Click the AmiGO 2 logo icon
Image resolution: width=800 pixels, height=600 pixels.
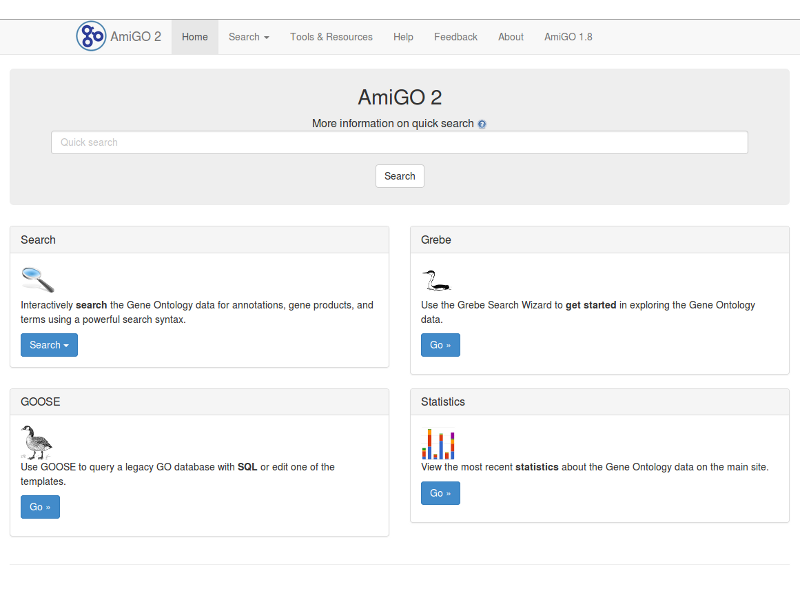pyautogui.click(x=91, y=36)
